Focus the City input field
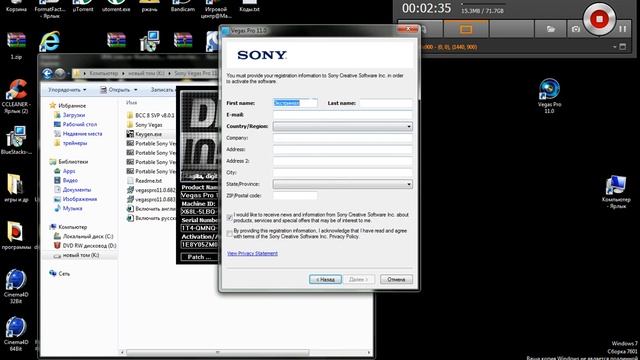The width and height of the screenshot is (640, 360). (342, 173)
